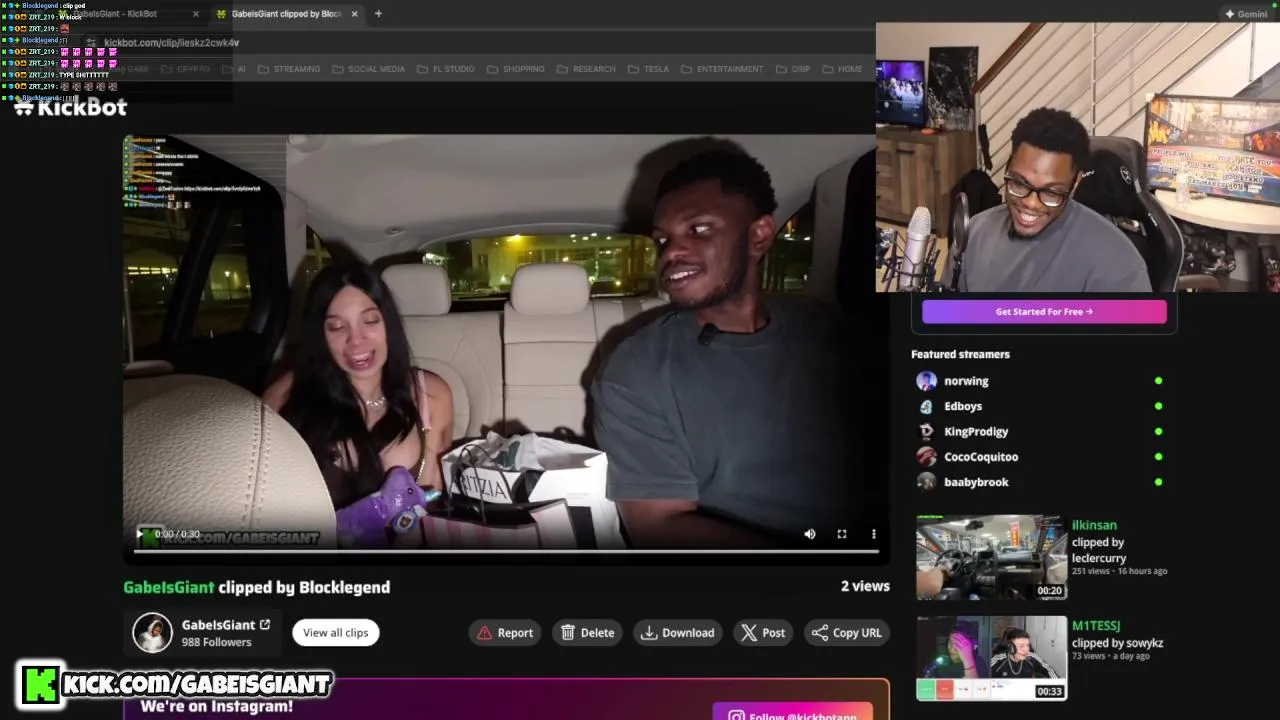
Task: Open HOME bookmarks folder
Action: 842,69
